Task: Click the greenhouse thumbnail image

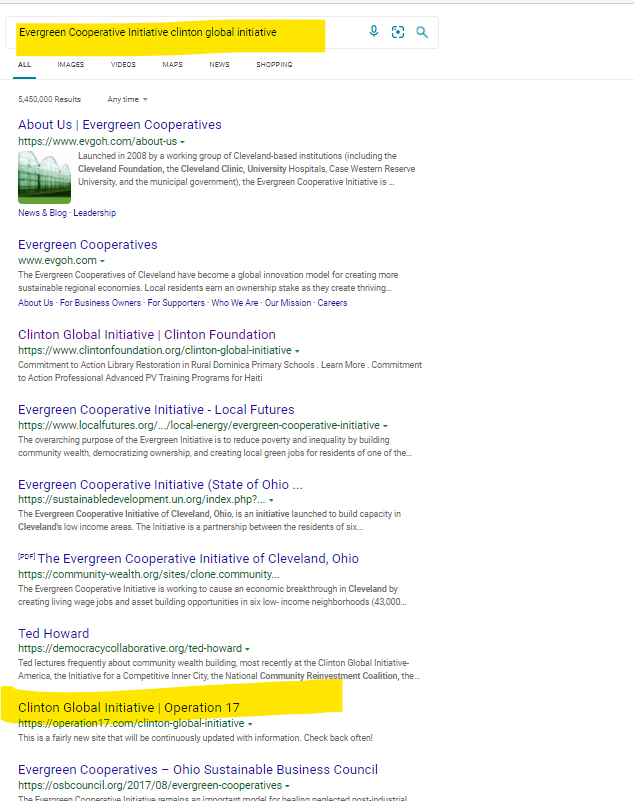Action: pos(44,177)
